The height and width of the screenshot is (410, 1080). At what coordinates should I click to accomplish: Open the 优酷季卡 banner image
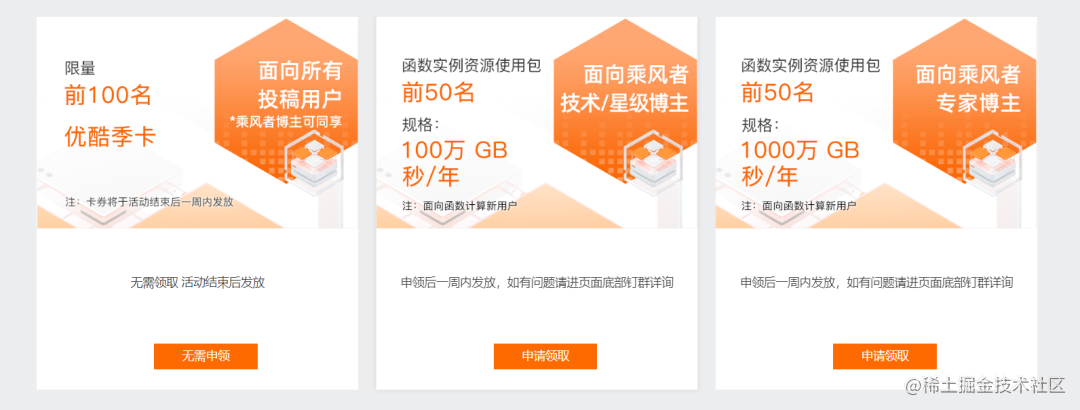pos(197,123)
